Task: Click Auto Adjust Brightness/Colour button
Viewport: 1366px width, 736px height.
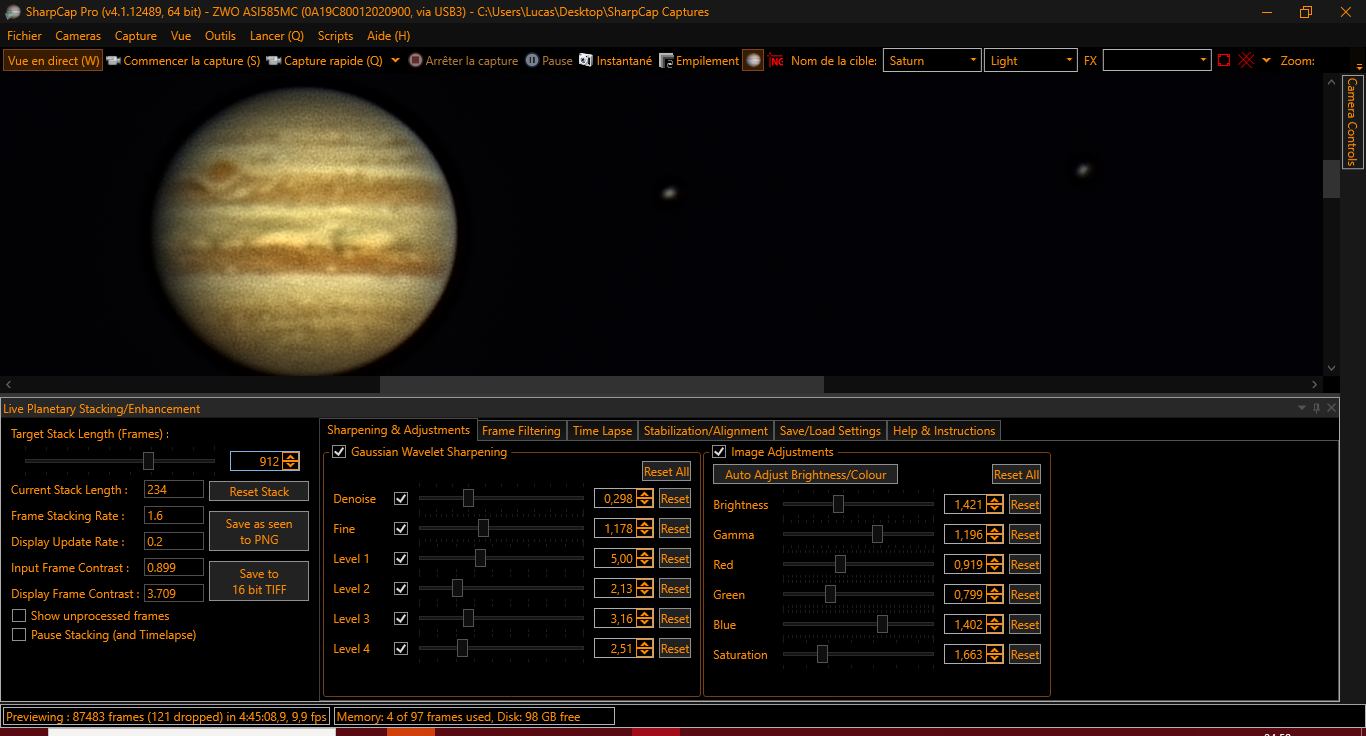Action: pos(805,475)
